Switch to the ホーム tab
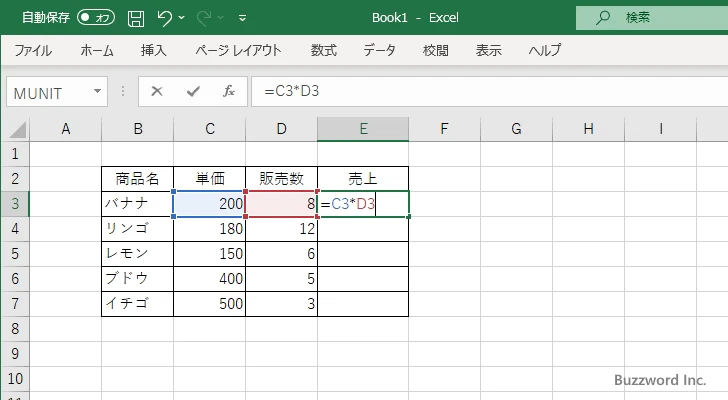Image resolution: width=728 pixels, height=400 pixels. coord(97,50)
